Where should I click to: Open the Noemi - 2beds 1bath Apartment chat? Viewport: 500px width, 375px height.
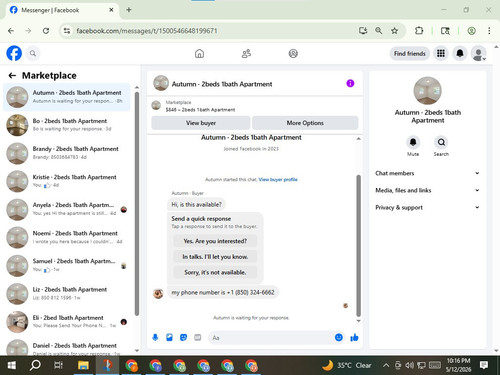(x=67, y=237)
